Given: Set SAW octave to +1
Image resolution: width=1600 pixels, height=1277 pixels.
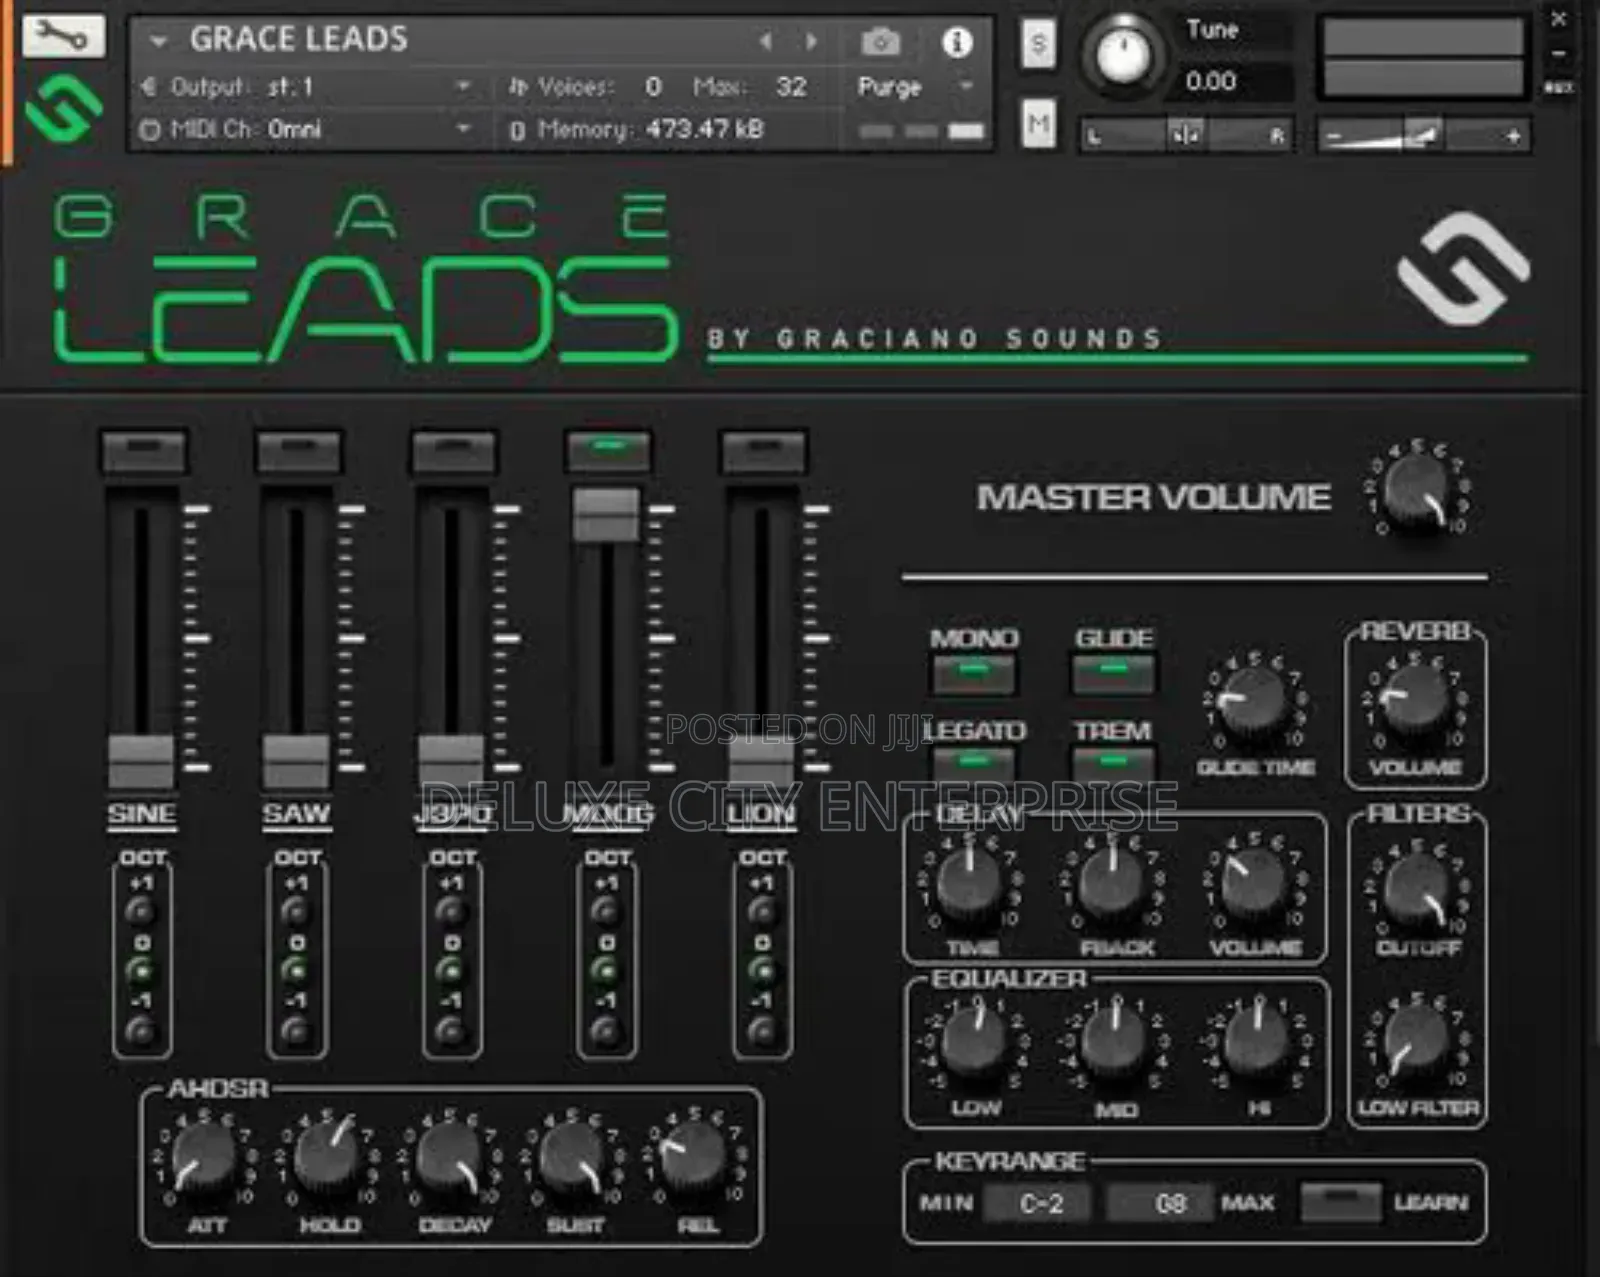Looking at the screenshot, I should pyautogui.click(x=295, y=911).
